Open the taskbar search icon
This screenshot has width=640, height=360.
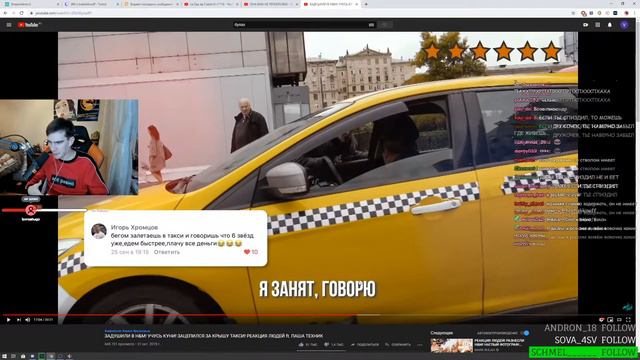13,356
